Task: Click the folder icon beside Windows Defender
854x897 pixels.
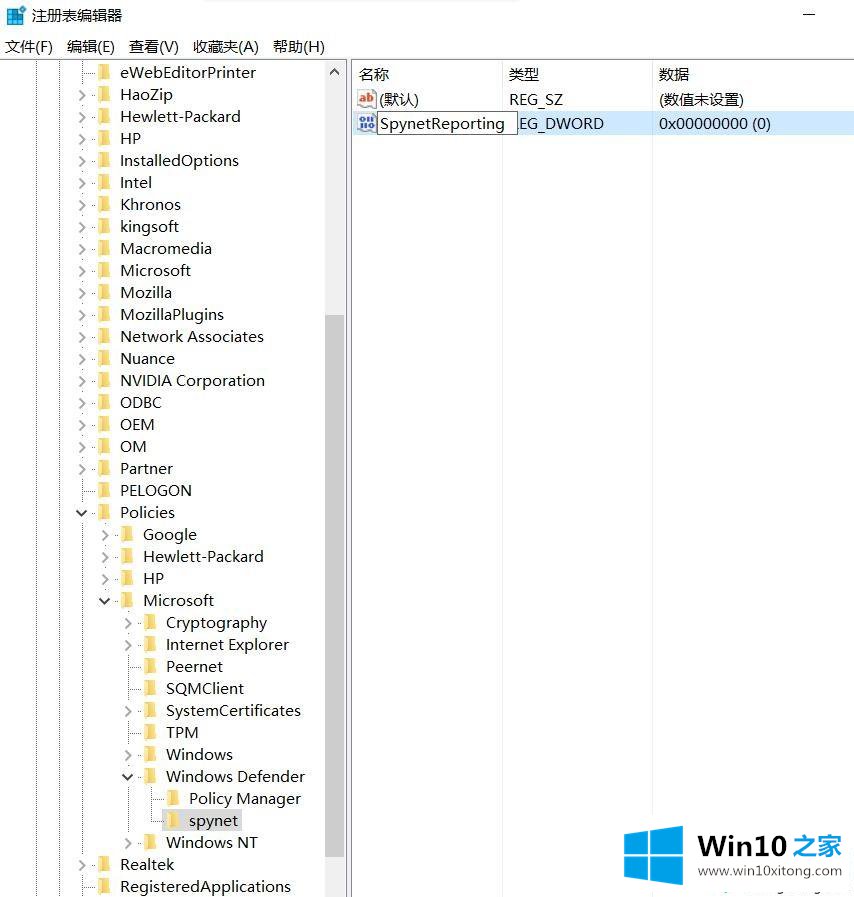Action: tap(150, 776)
